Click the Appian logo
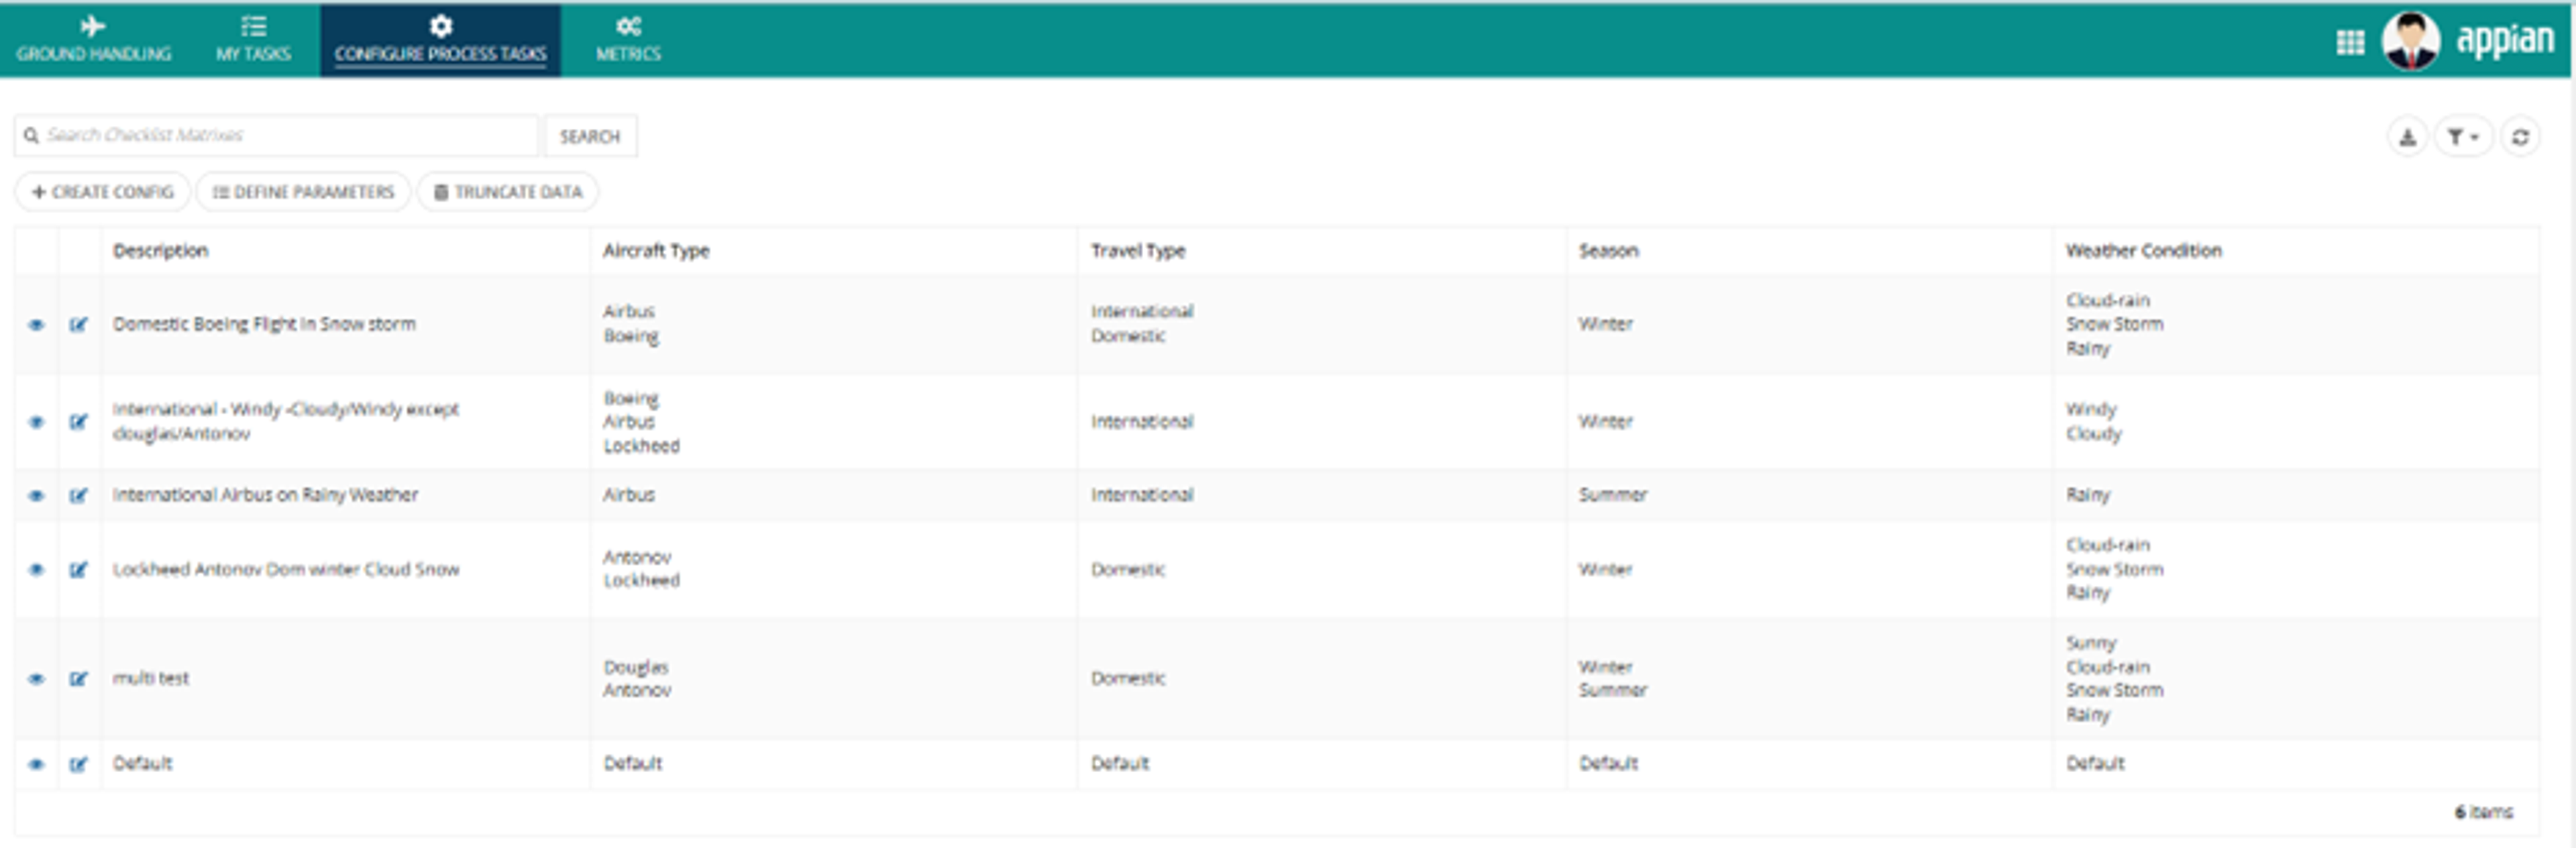 click(x=2505, y=40)
